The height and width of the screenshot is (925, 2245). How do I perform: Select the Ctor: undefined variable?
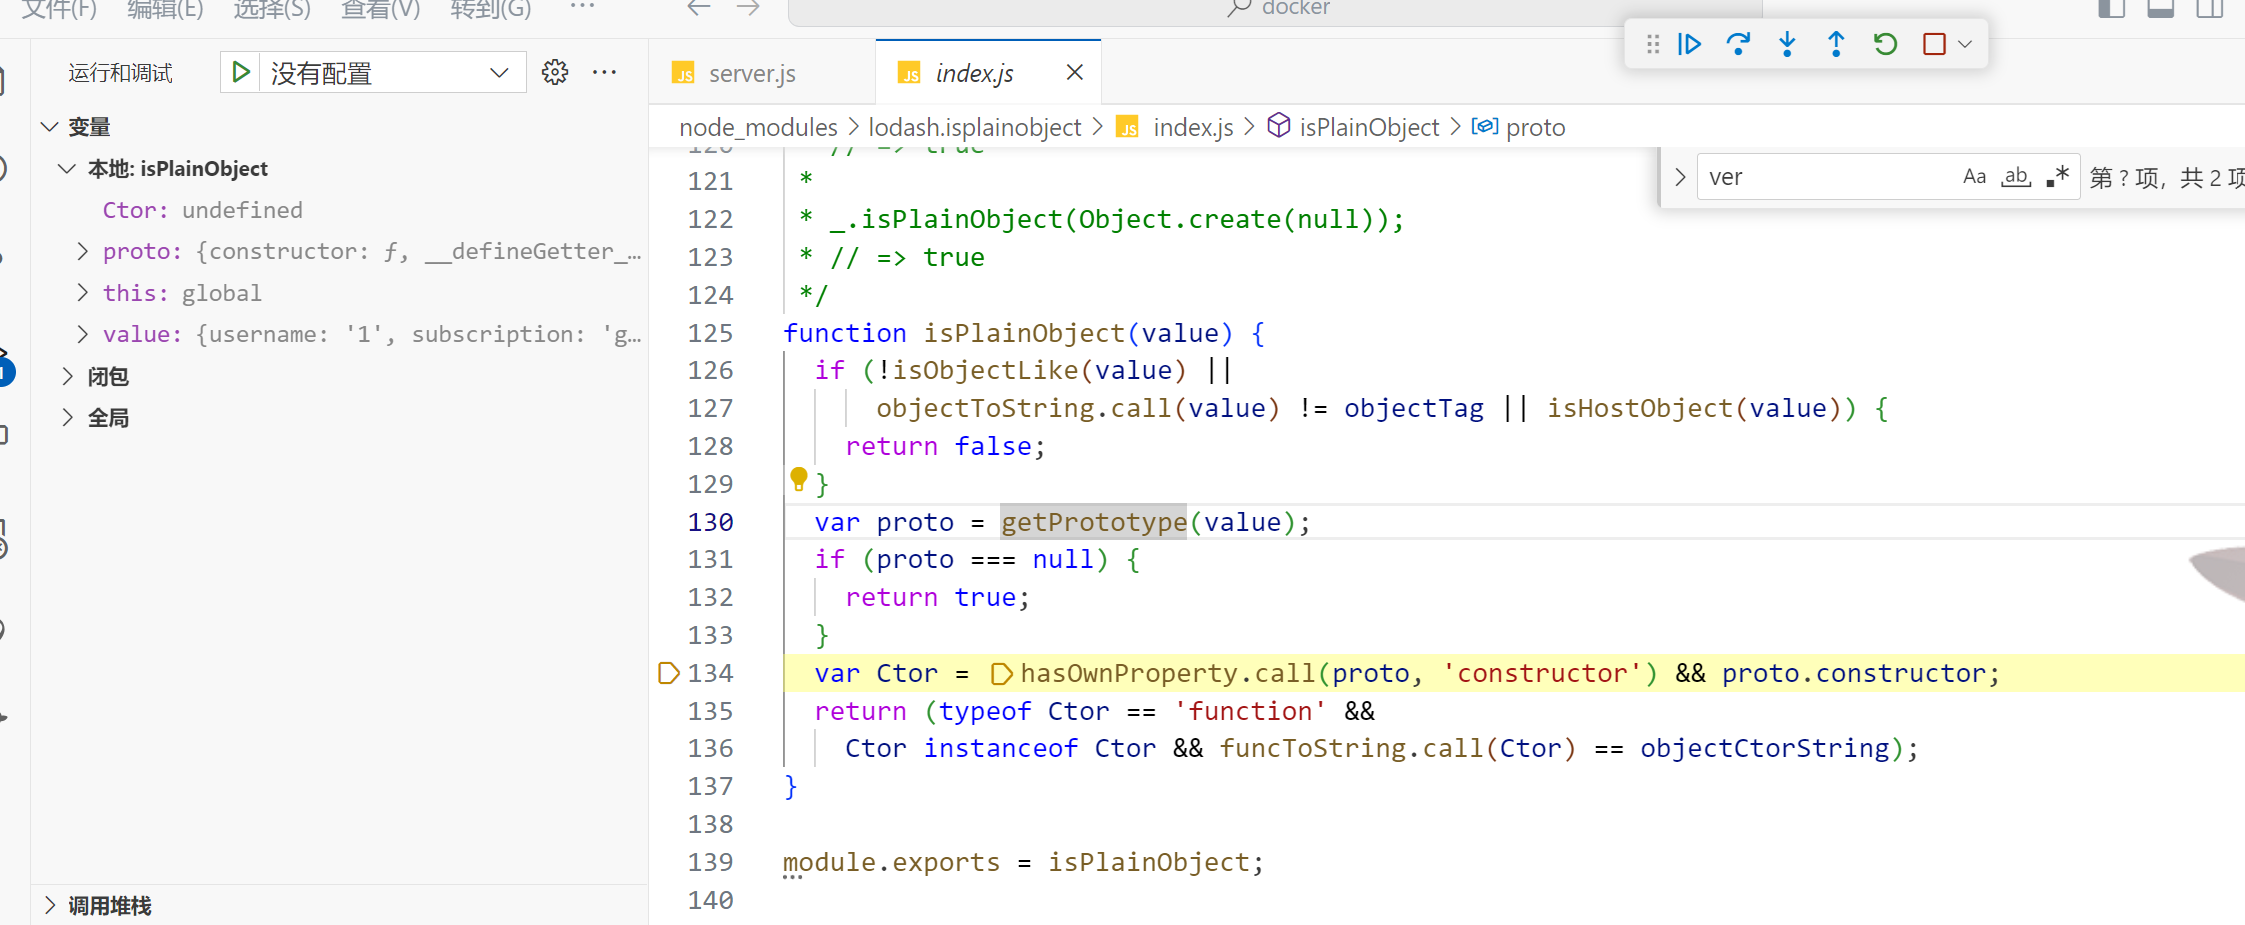tap(202, 210)
